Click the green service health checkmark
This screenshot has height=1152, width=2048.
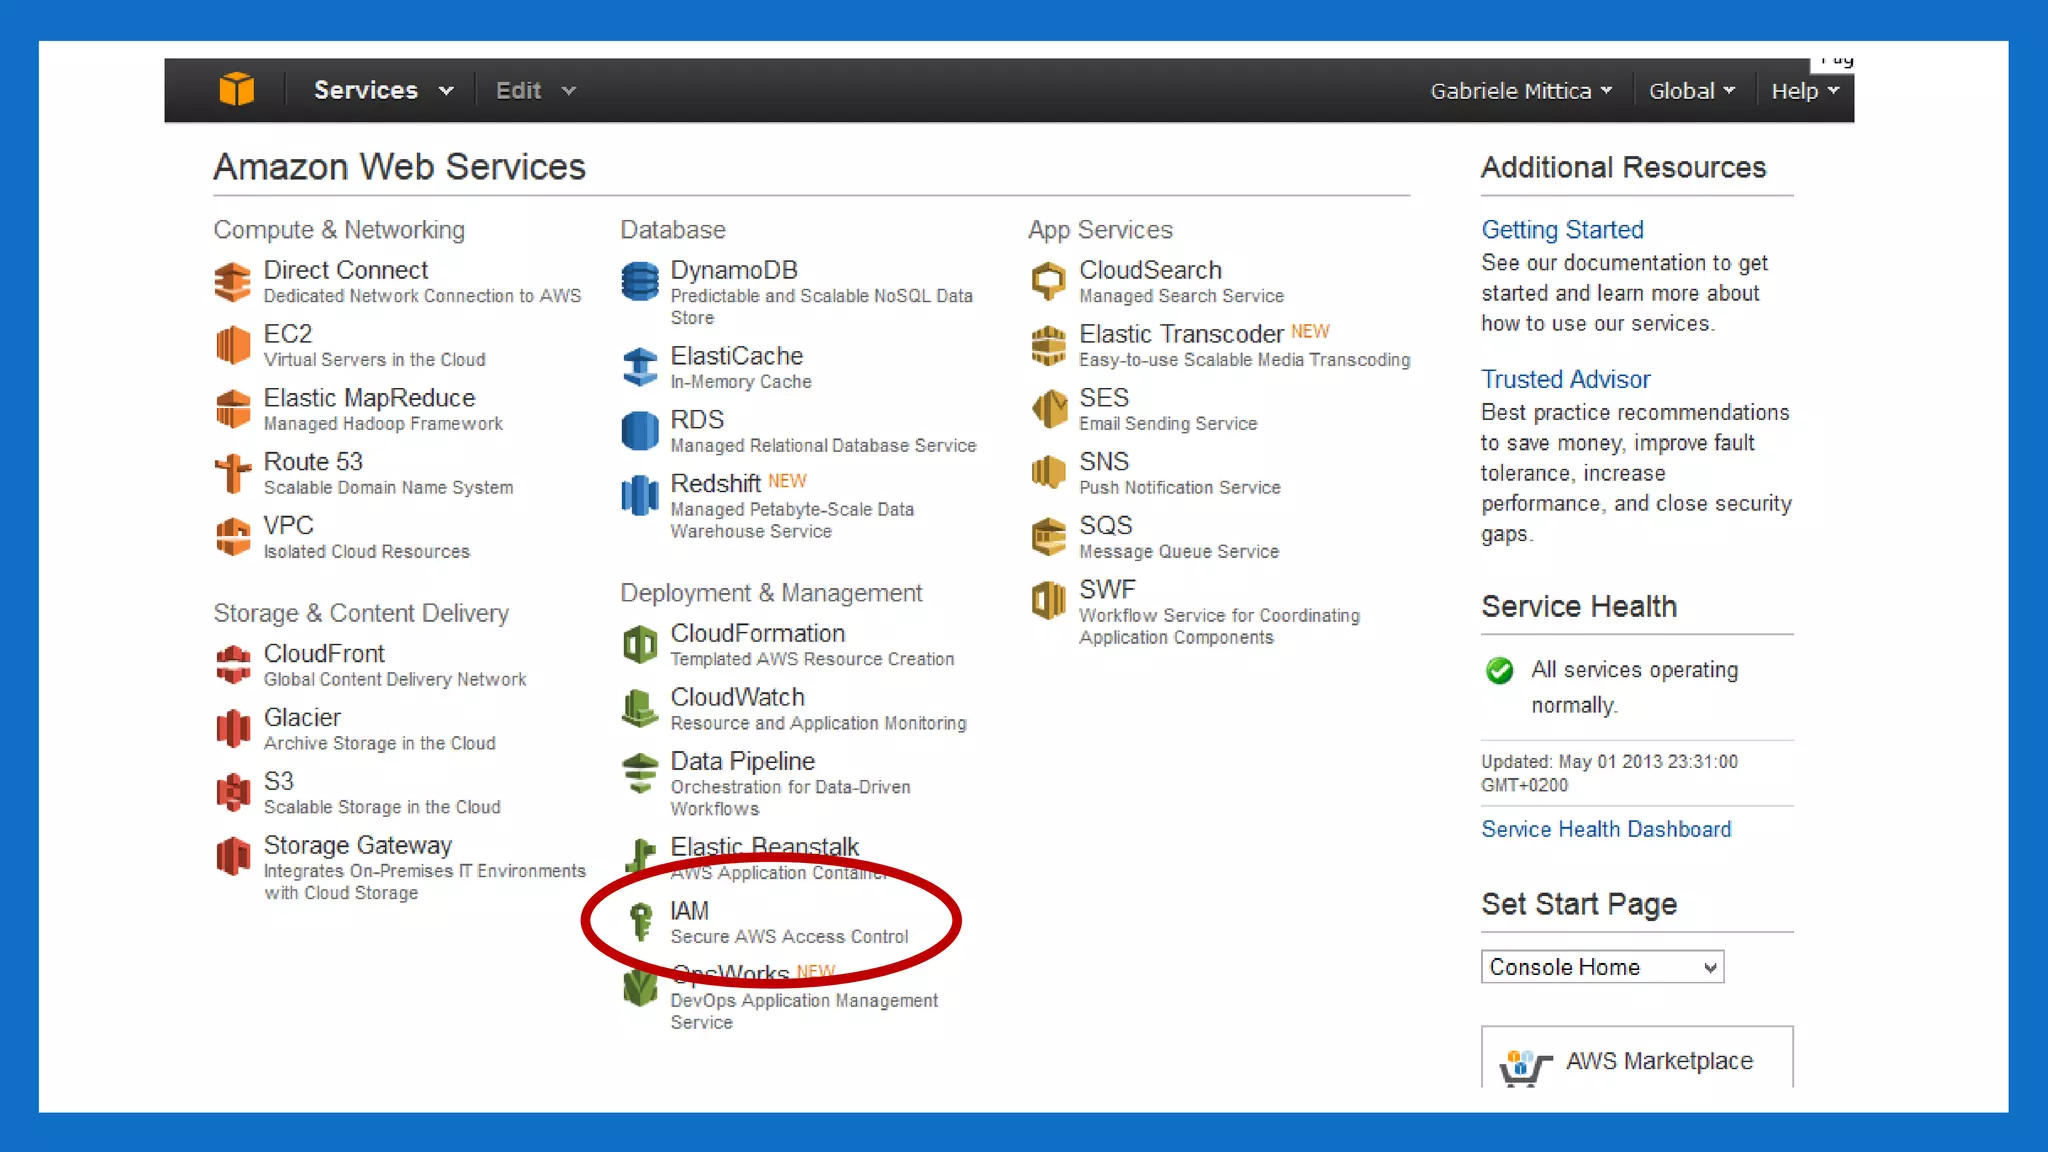click(1499, 670)
